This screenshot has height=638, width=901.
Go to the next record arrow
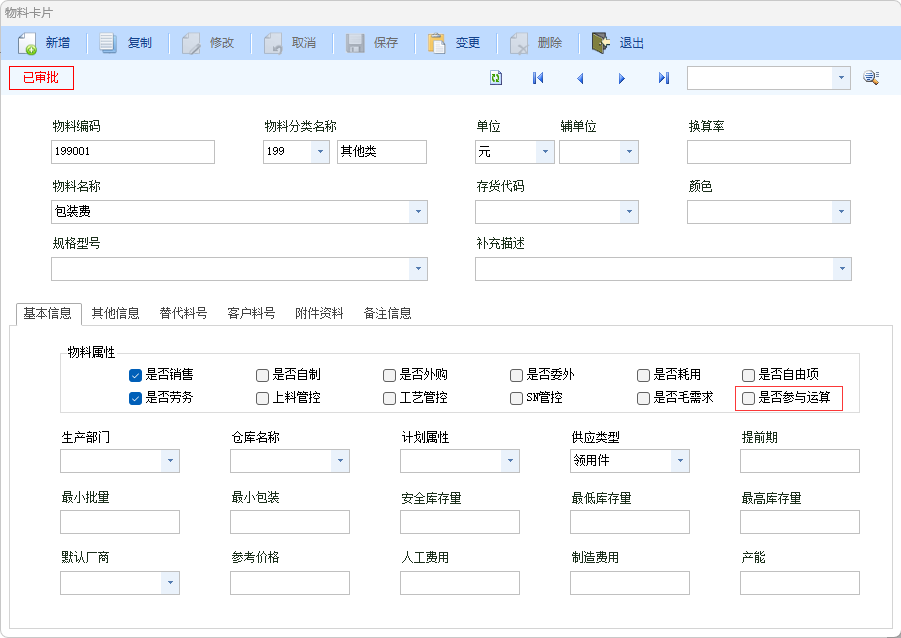pos(622,78)
